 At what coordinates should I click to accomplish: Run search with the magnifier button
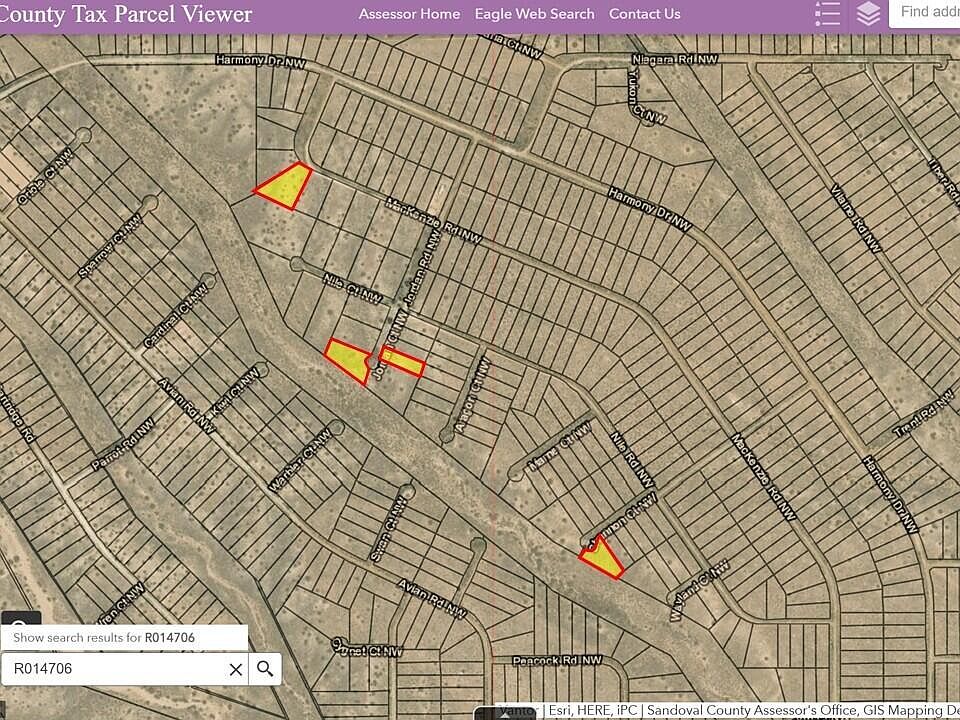[265, 669]
